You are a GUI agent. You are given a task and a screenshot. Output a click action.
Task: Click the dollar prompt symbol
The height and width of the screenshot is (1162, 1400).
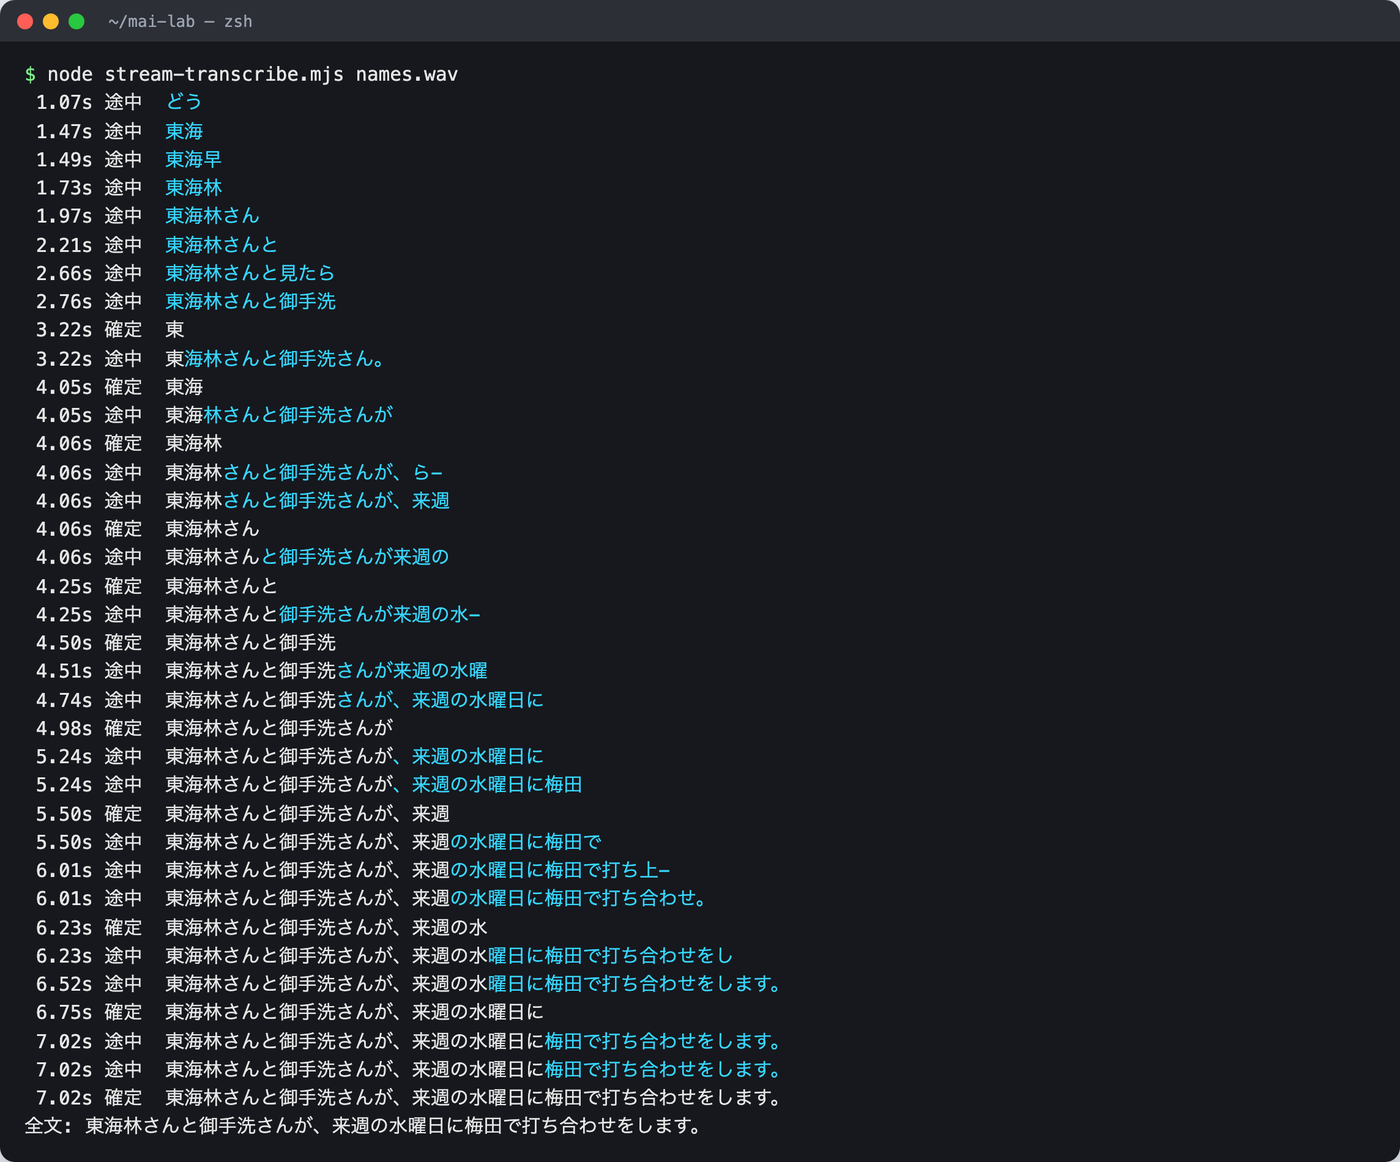[x=30, y=74]
